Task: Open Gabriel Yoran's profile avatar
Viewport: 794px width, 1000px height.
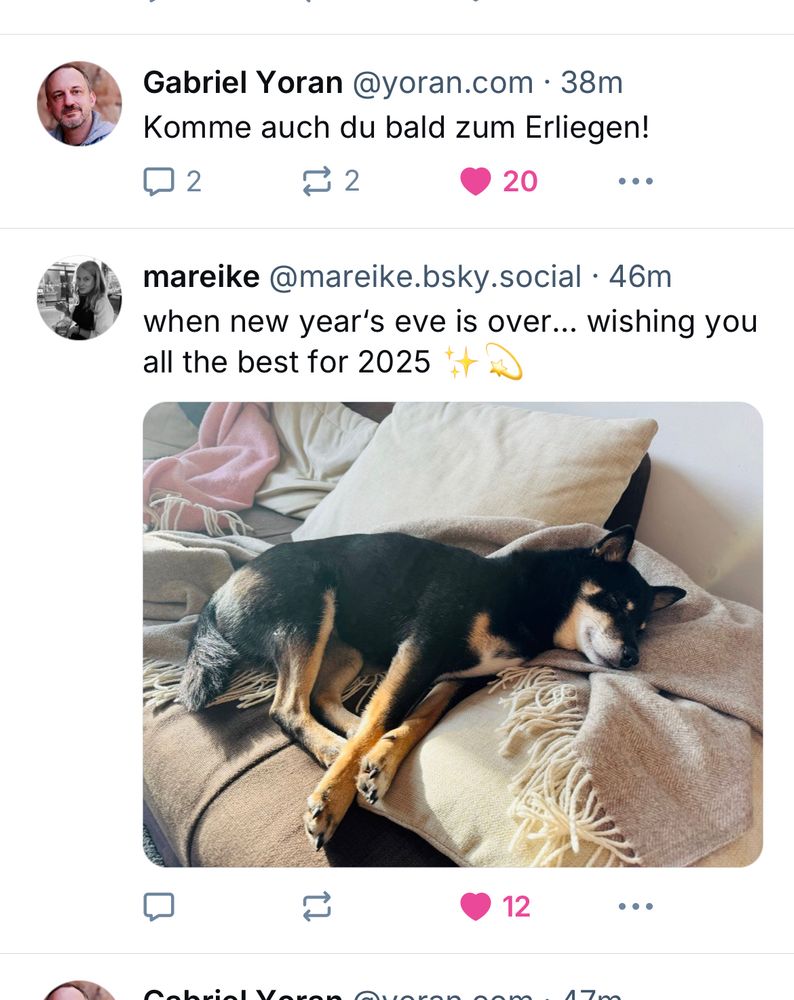Action: [79, 103]
